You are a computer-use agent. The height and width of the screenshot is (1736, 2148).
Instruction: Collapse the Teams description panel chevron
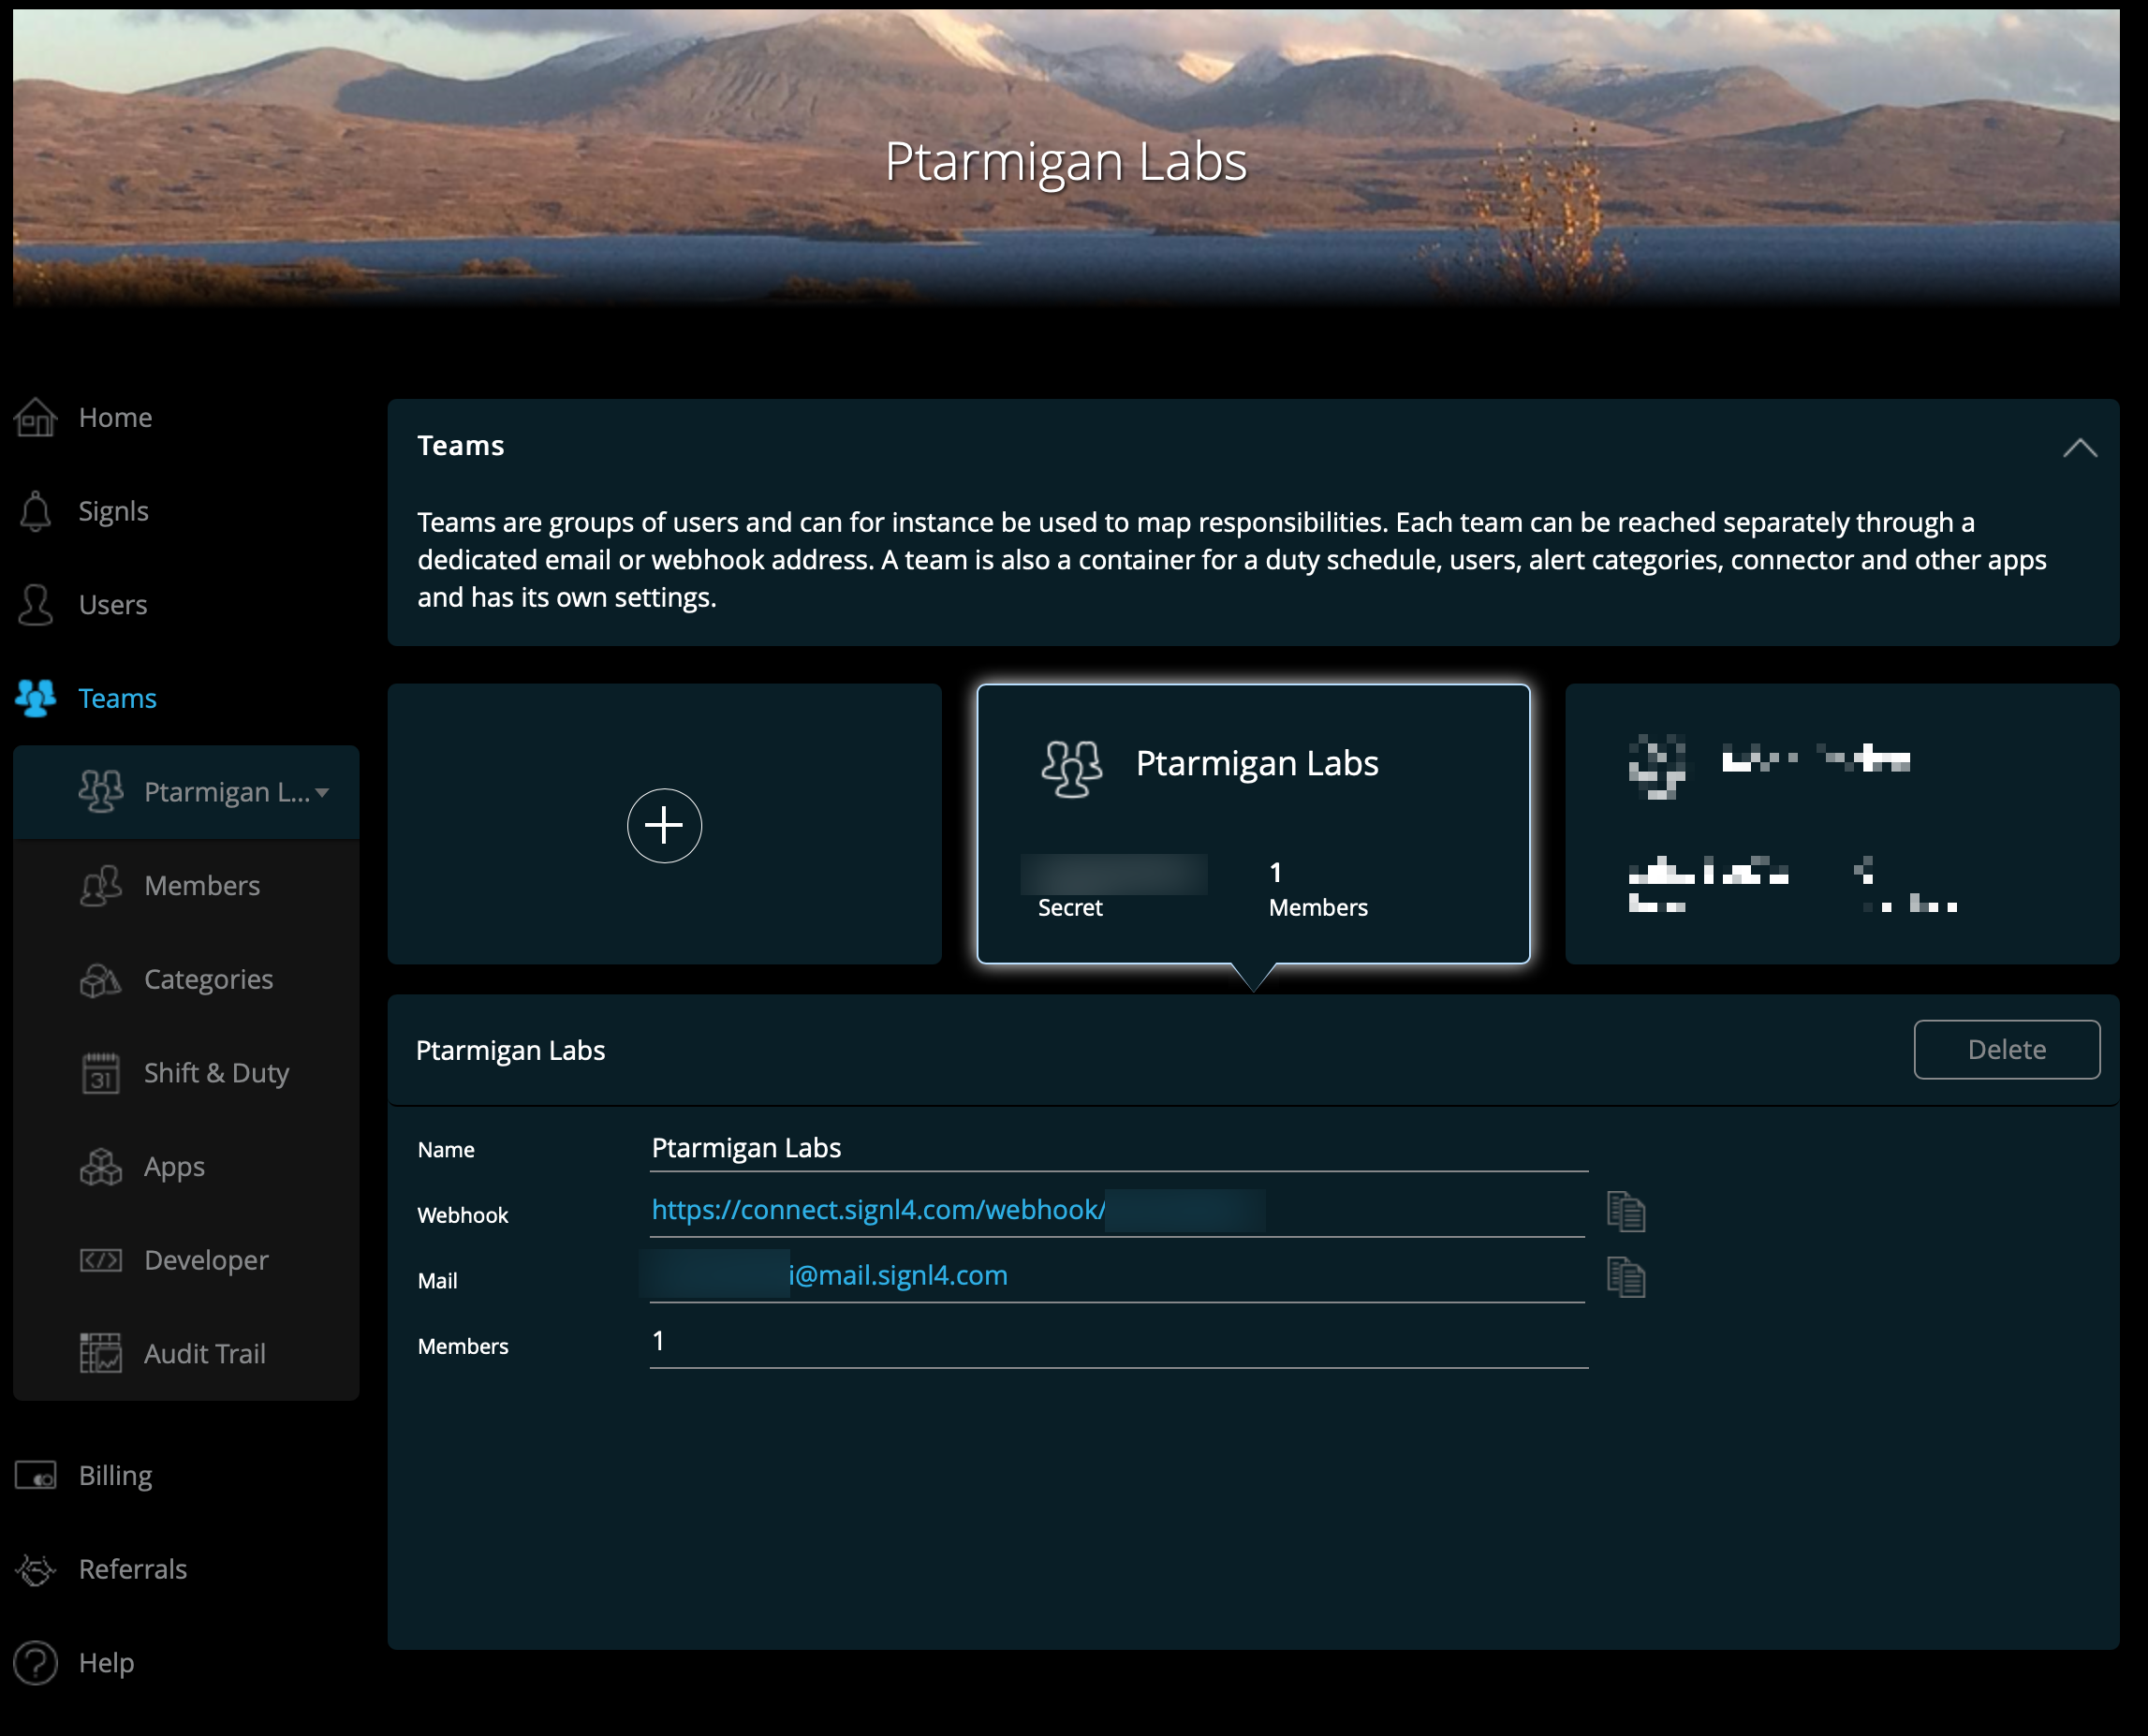pos(2079,448)
